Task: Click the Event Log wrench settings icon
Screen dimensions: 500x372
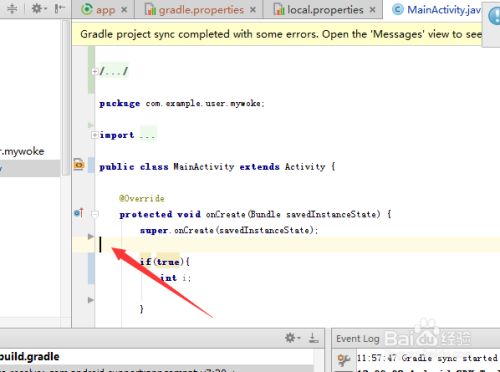Action: [x=343, y=359]
